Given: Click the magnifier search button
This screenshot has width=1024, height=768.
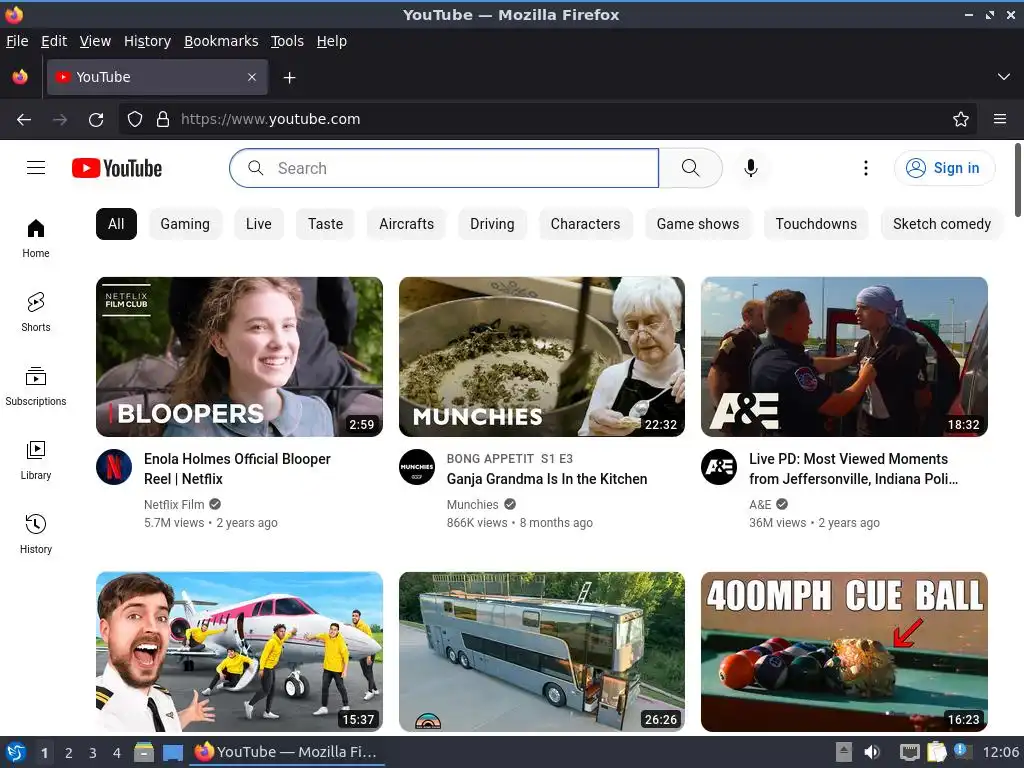Looking at the screenshot, I should 690,168.
